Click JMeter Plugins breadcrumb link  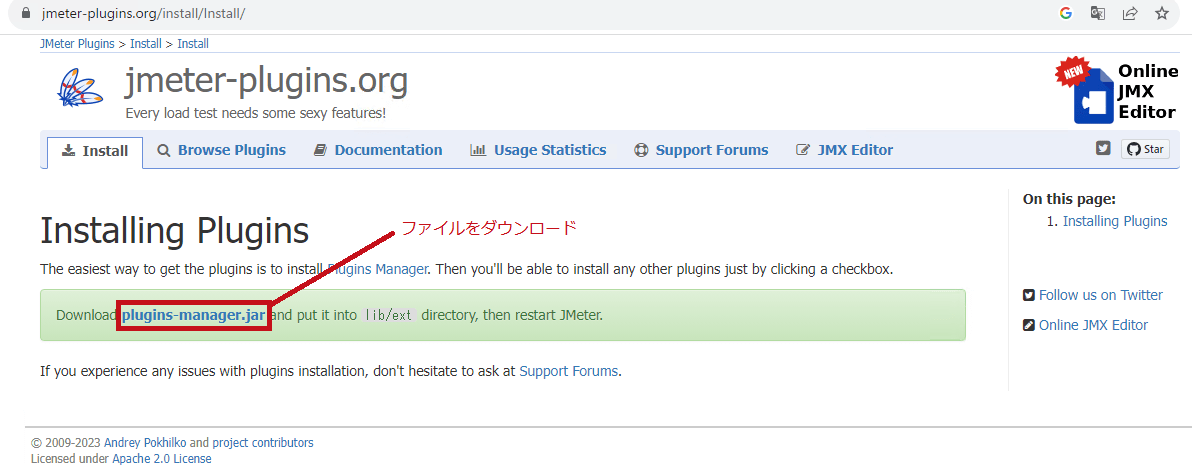click(78, 44)
